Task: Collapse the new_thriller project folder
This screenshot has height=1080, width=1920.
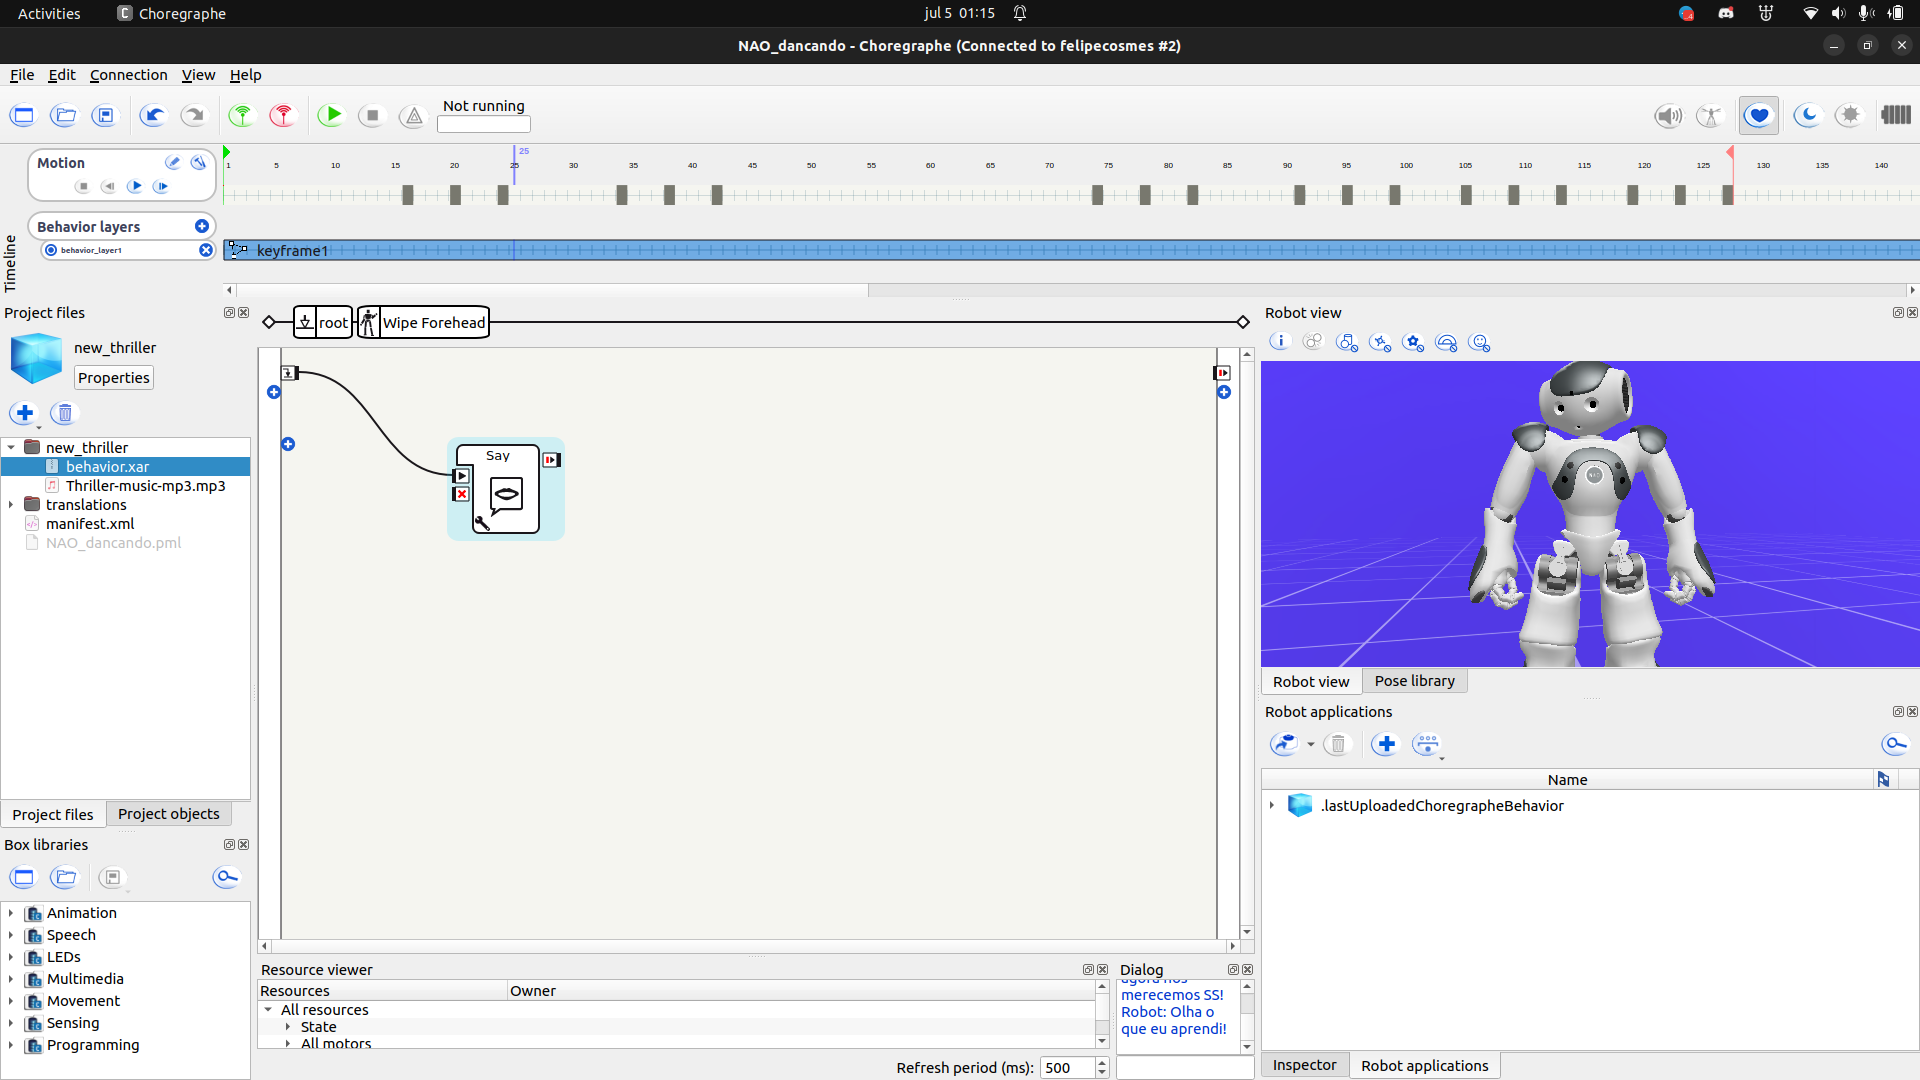Action: click(11, 447)
